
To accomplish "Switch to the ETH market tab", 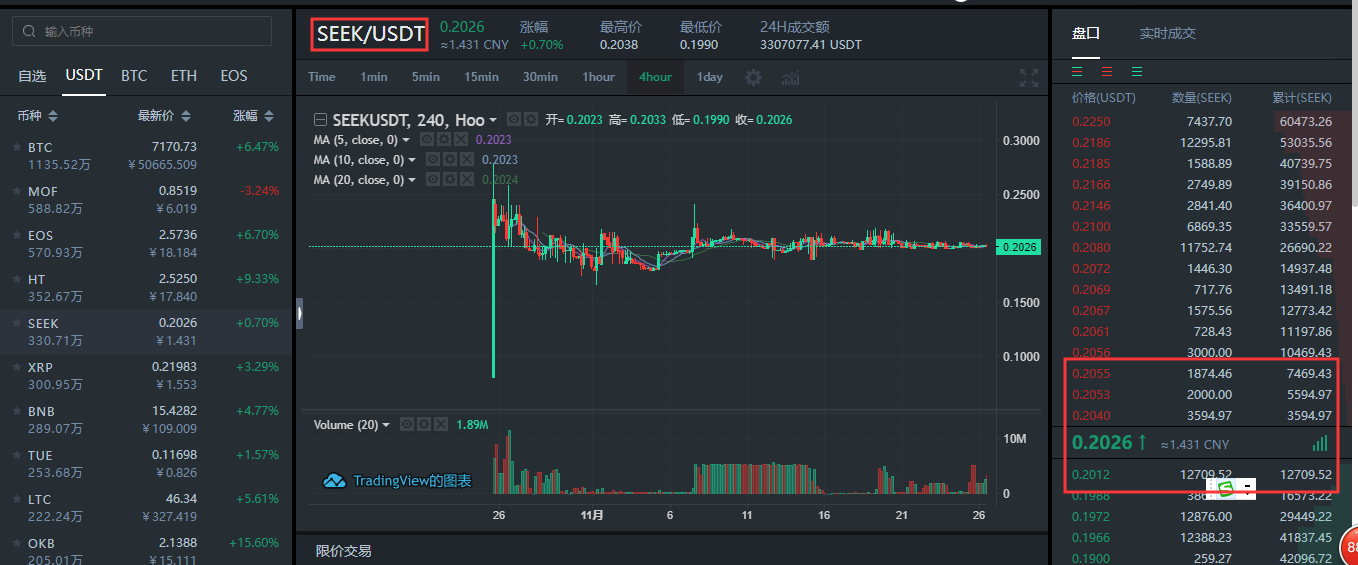I will pyautogui.click(x=184, y=76).
